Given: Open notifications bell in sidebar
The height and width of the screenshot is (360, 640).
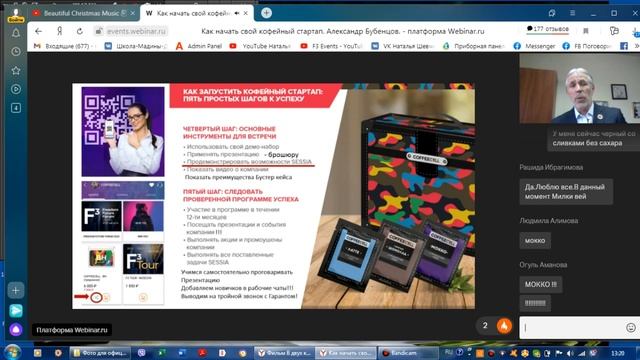Looking at the screenshot, I should tap(16, 33).
